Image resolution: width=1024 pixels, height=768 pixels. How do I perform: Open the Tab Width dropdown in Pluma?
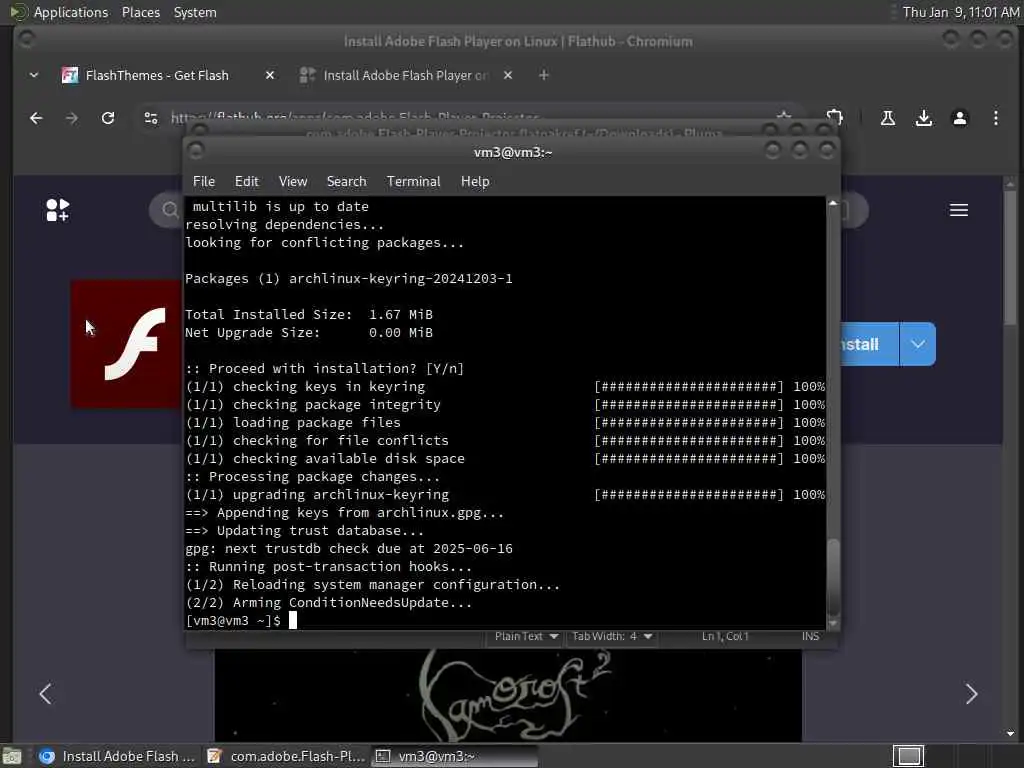point(612,636)
